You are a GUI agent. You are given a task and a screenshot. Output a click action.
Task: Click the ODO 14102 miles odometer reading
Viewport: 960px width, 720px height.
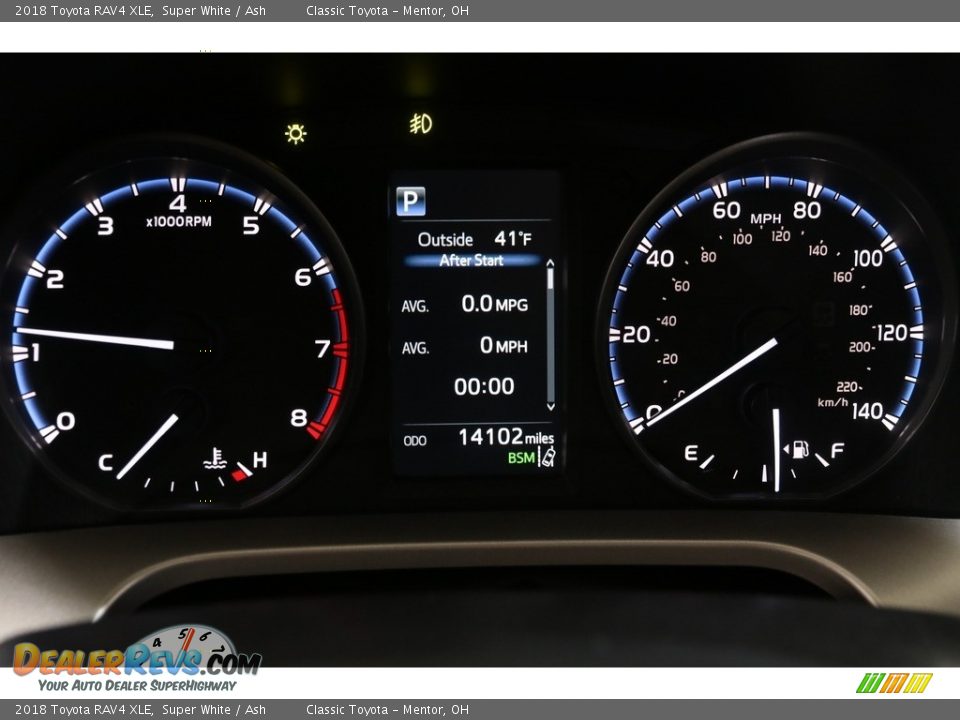click(478, 437)
